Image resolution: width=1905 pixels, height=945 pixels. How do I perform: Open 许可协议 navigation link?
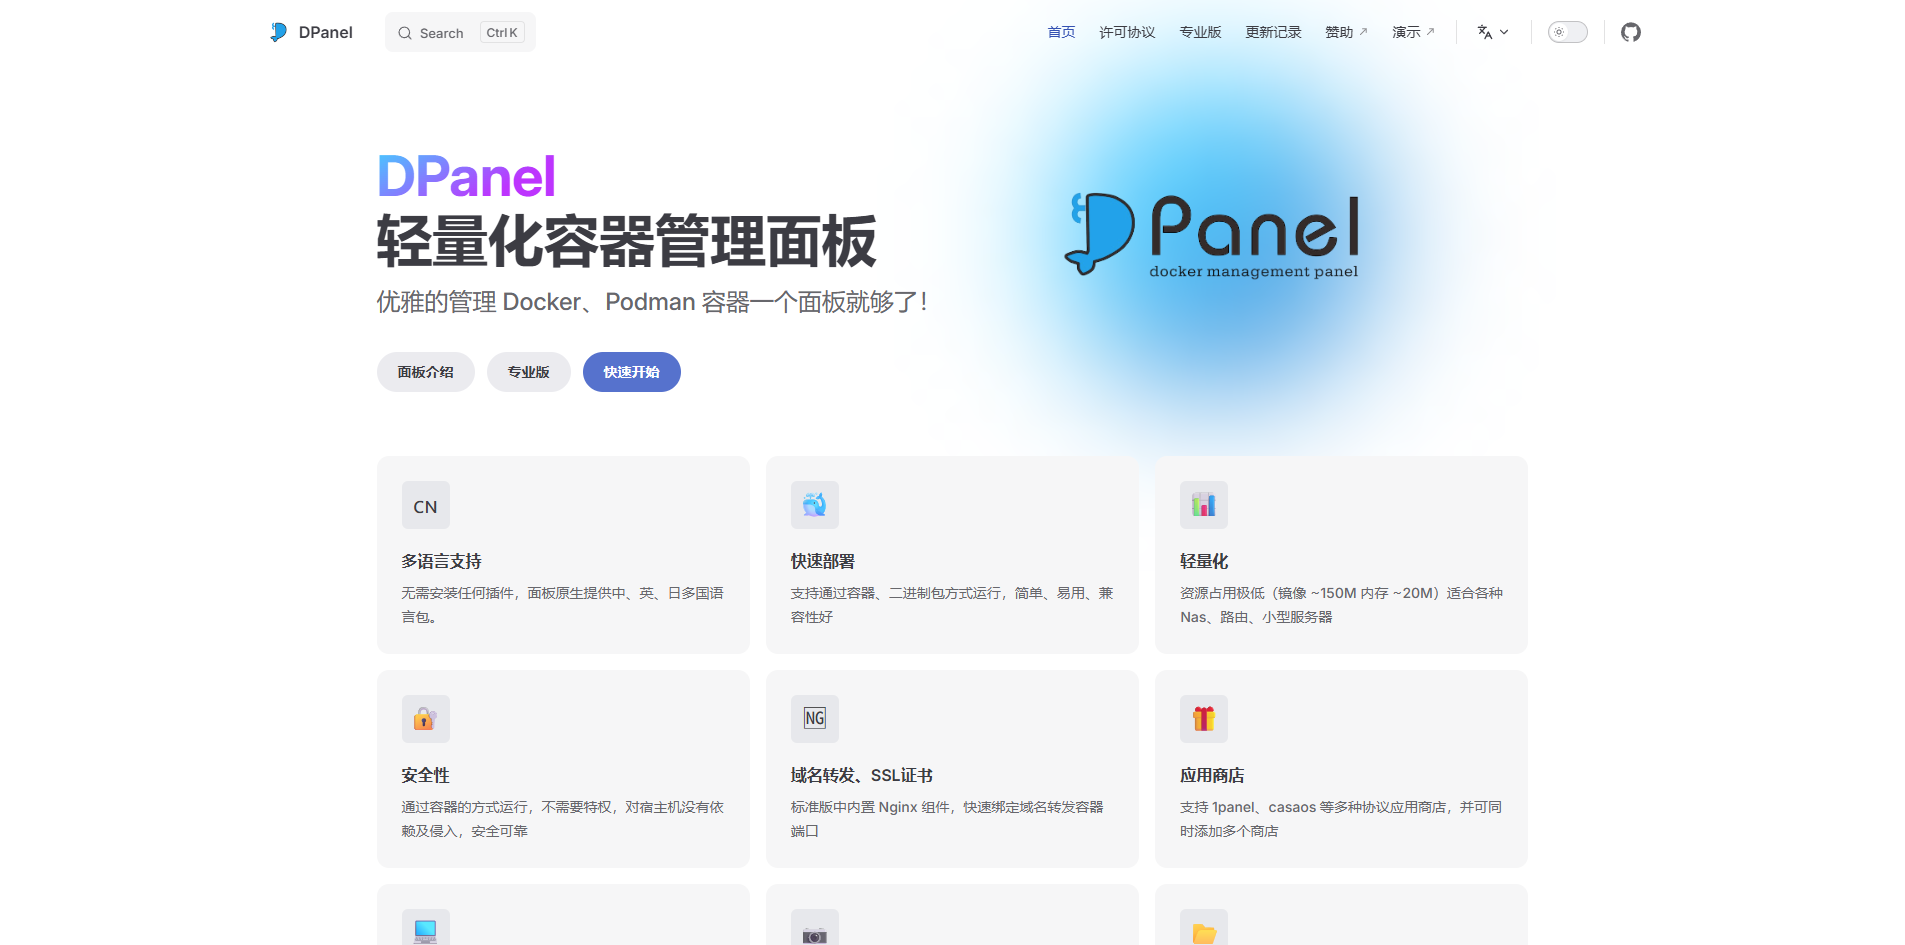click(1127, 32)
